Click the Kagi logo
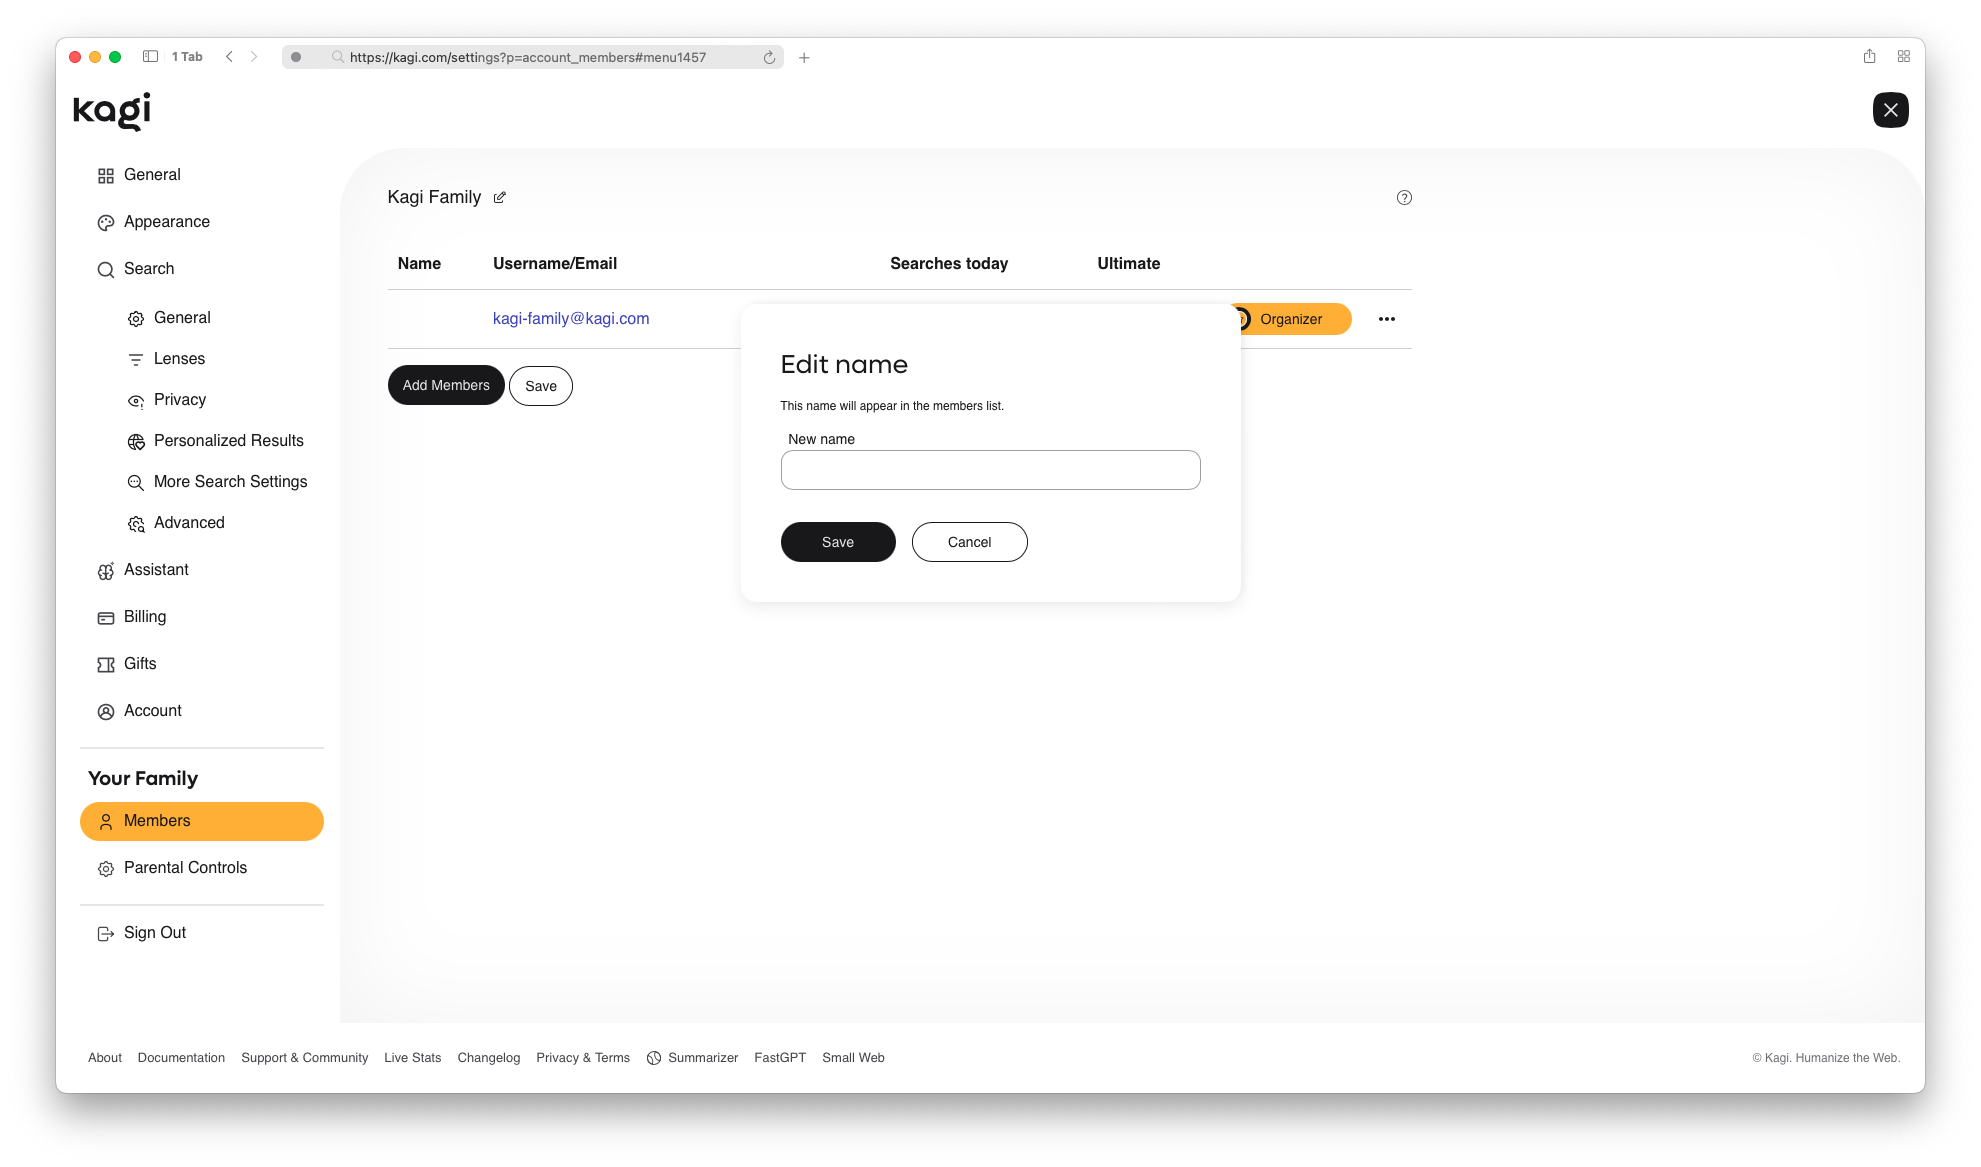The width and height of the screenshot is (1981, 1167). [112, 111]
